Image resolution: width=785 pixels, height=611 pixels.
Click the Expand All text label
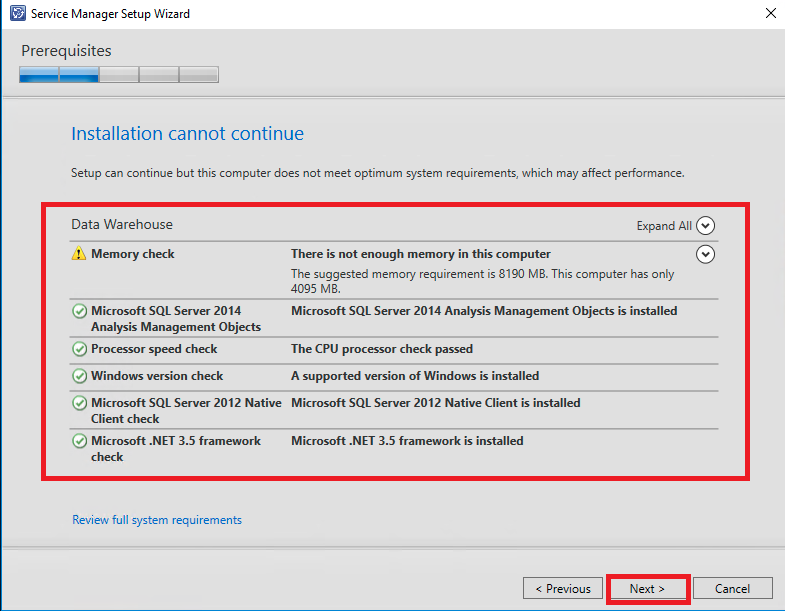(663, 226)
